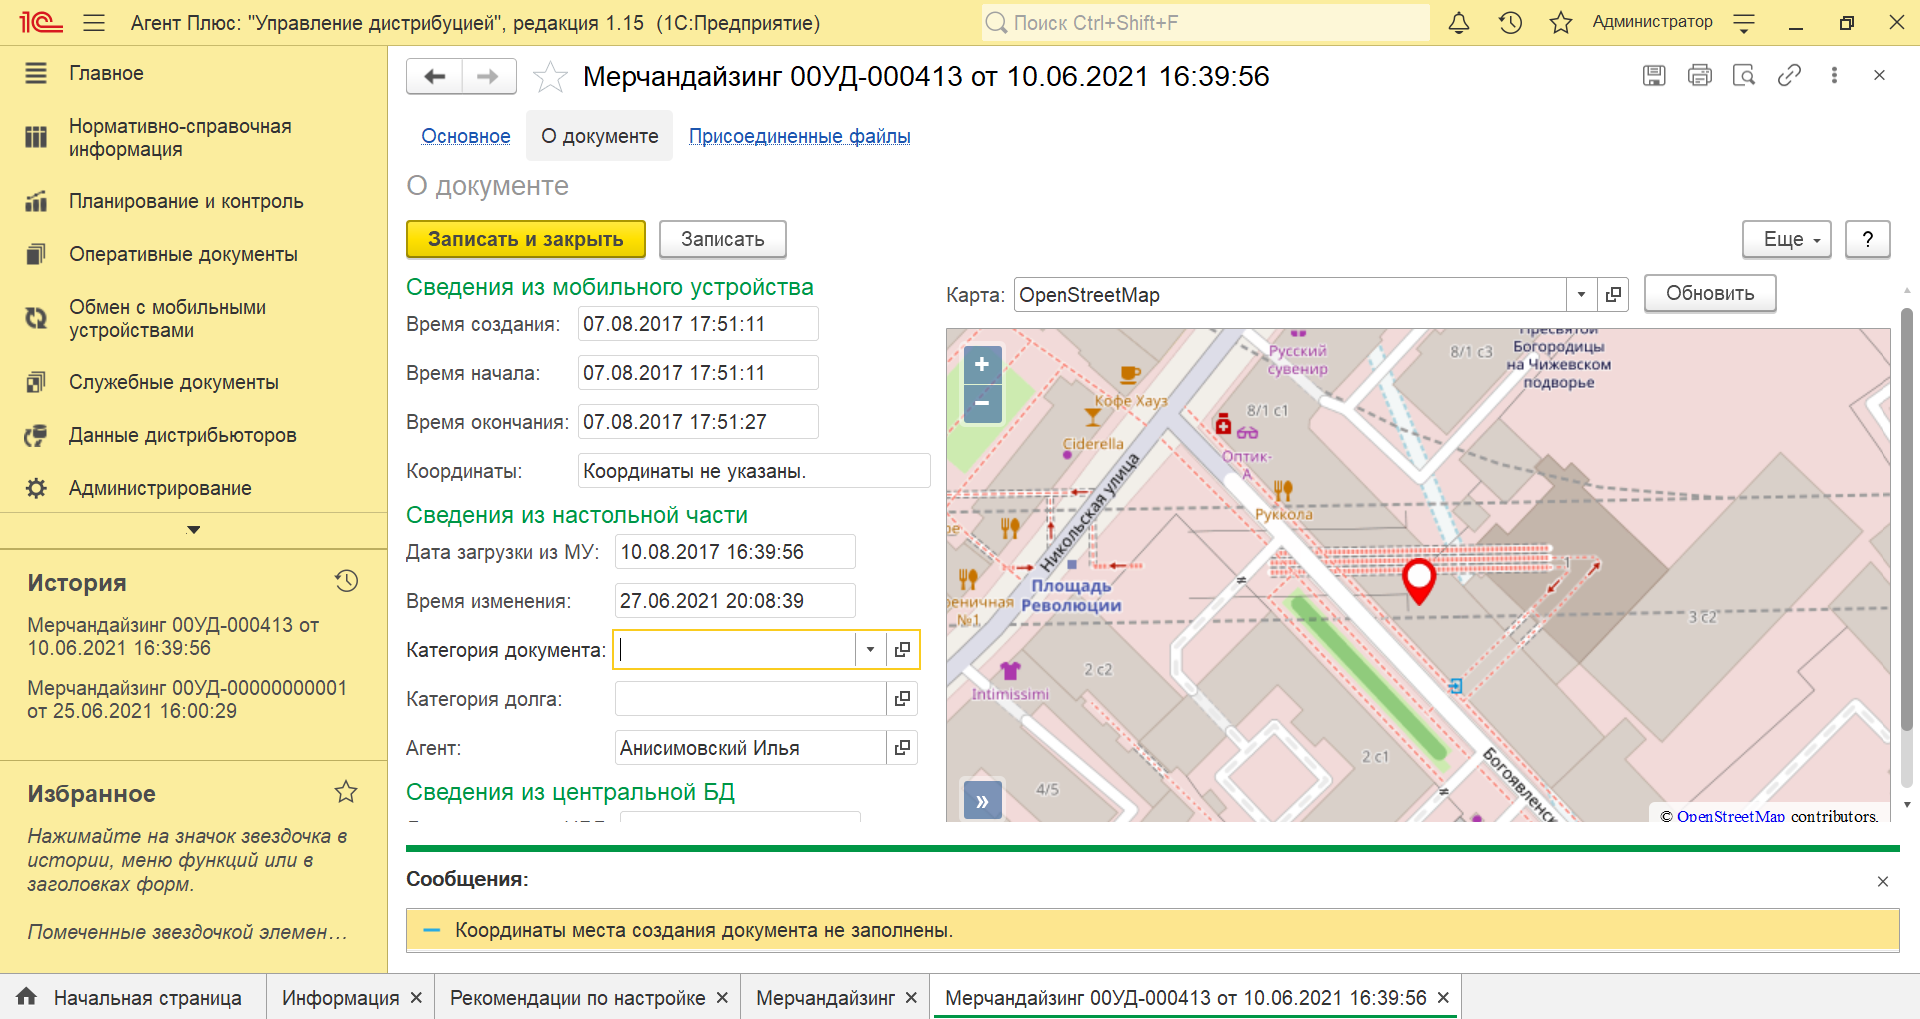The width and height of the screenshot is (1920, 1019).
Task: Click the Категория долга input field
Action: pyautogui.click(x=750, y=699)
